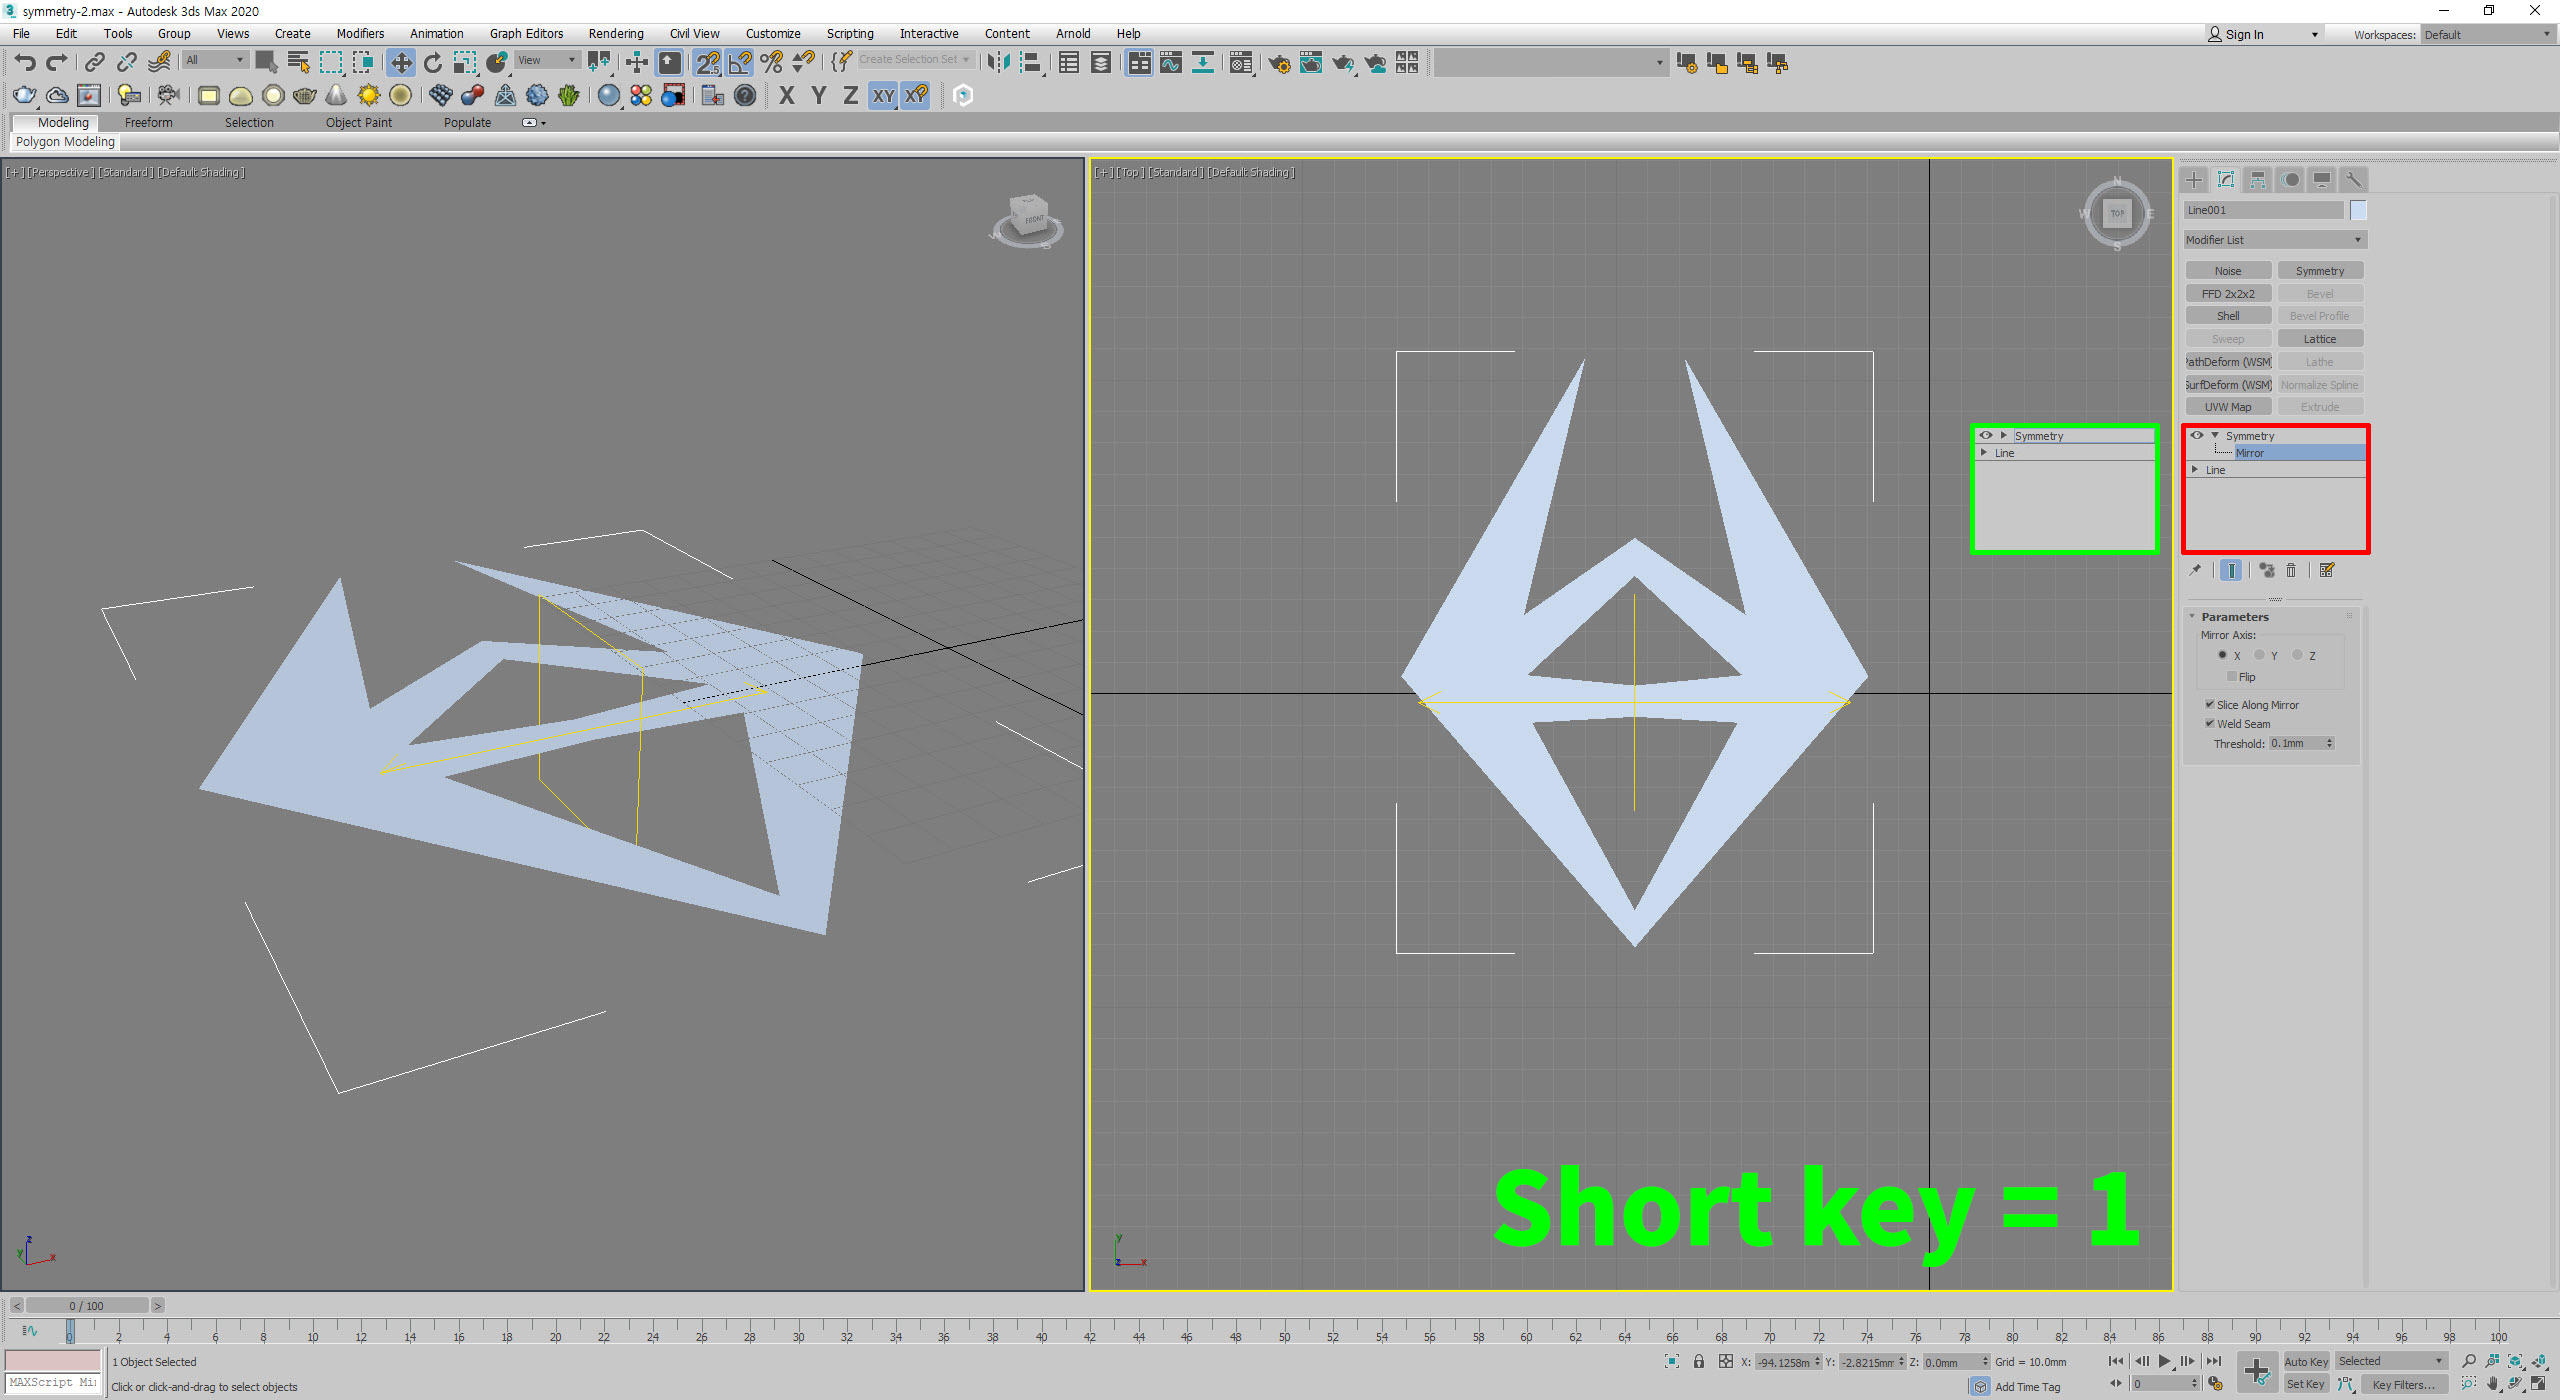Screen dimensions: 2560x1400
Task: Open the Modifier List dropdown
Action: click(x=2274, y=240)
